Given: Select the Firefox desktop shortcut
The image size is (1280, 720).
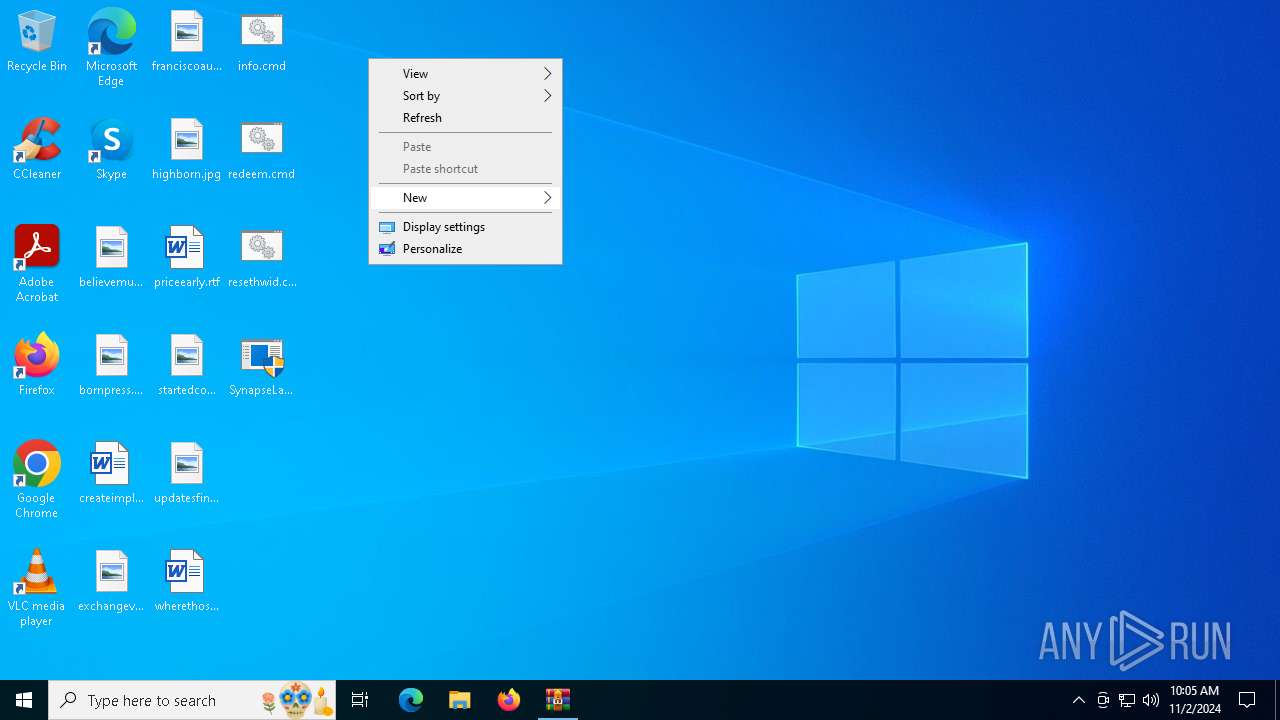Looking at the screenshot, I should (37, 365).
